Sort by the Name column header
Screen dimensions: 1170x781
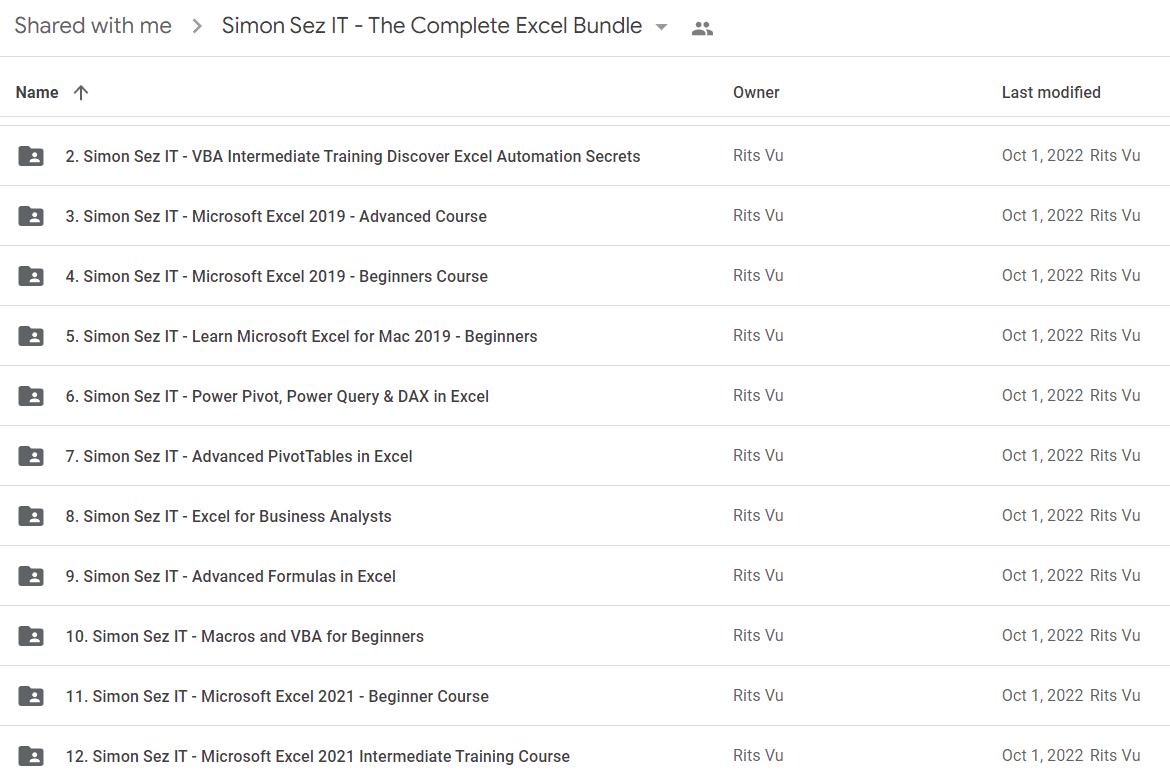[37, 92]
